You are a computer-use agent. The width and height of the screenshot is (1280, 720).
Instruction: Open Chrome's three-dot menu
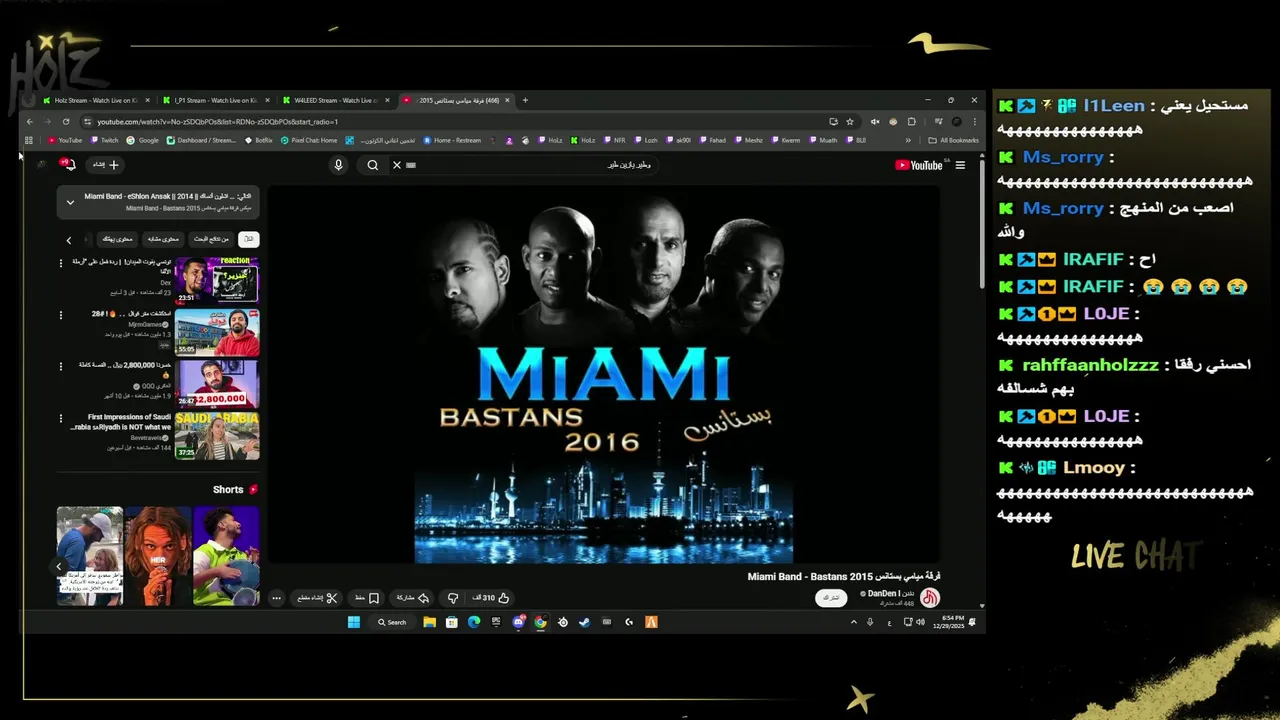click(x=974, y=121)
